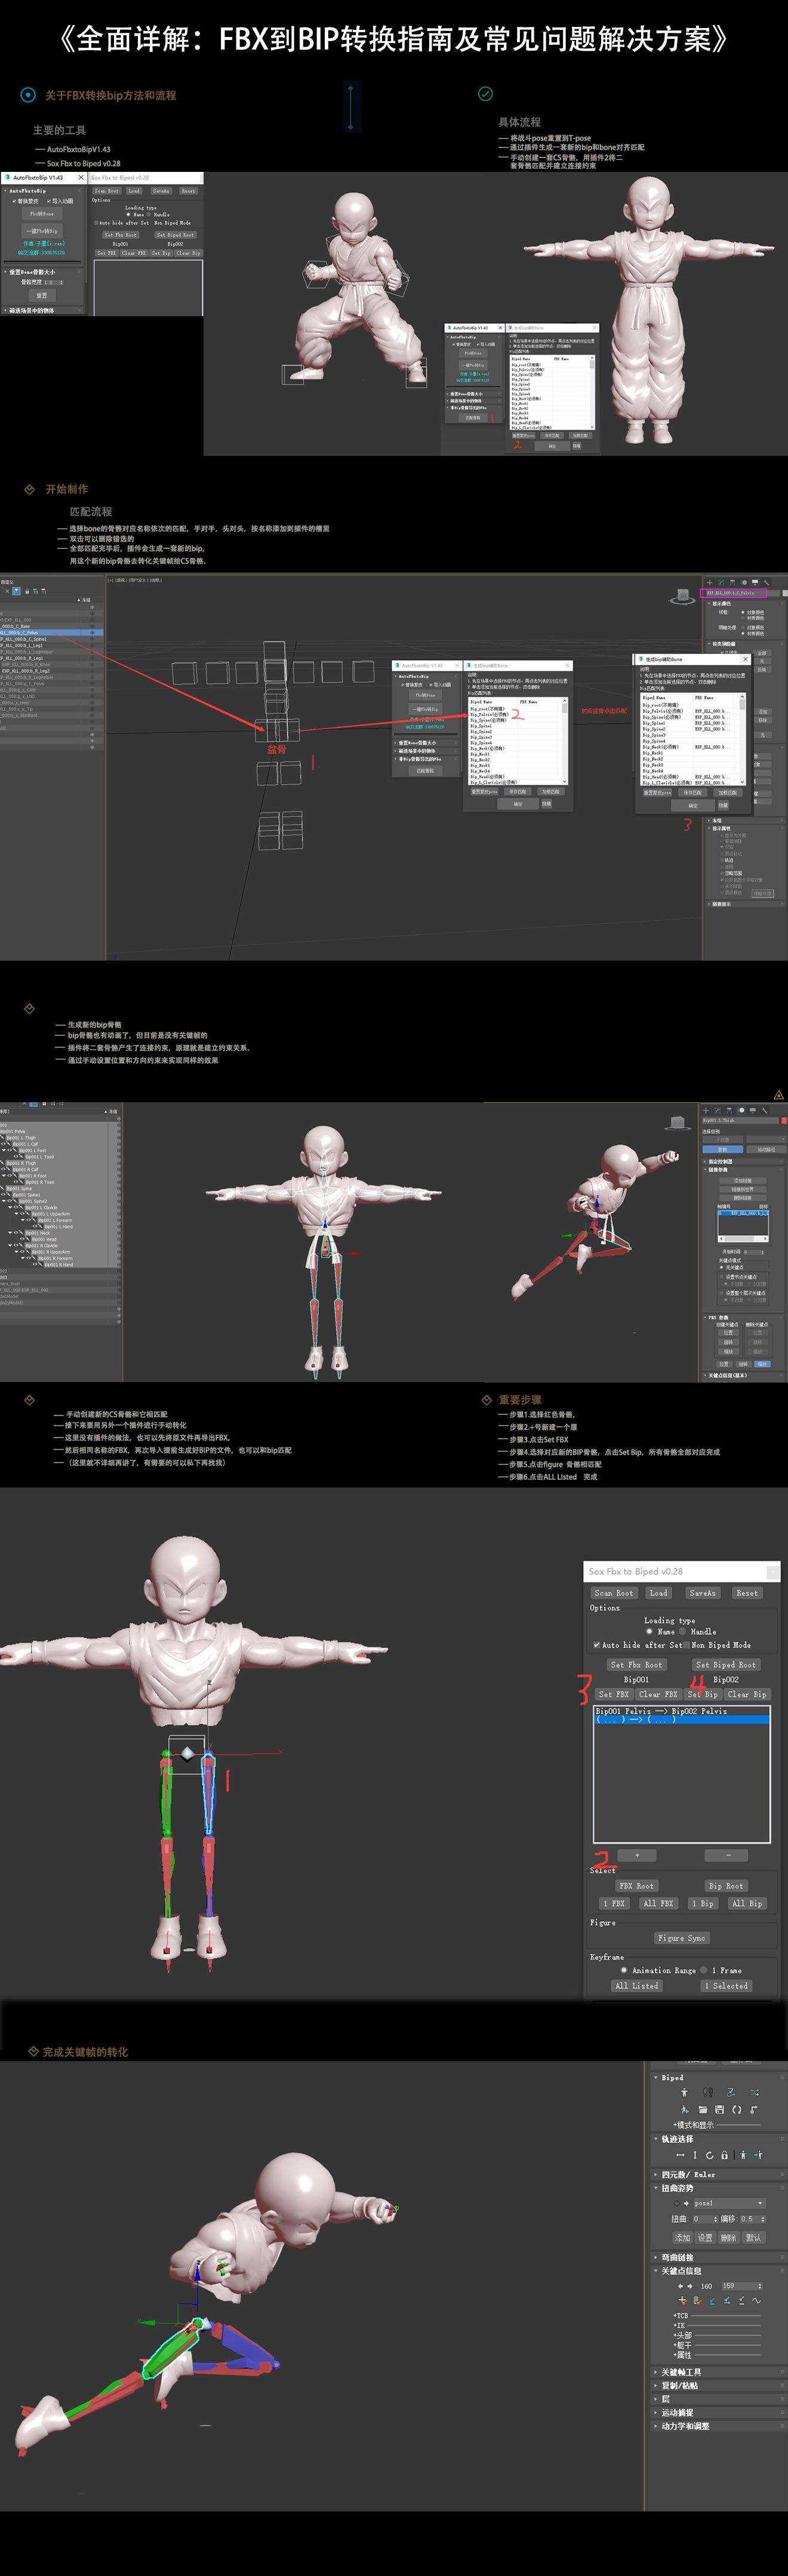Click Scan Root in large Sox panel
The height and width of the screenshot is (2576, 788).
[x=614, y=1593]
